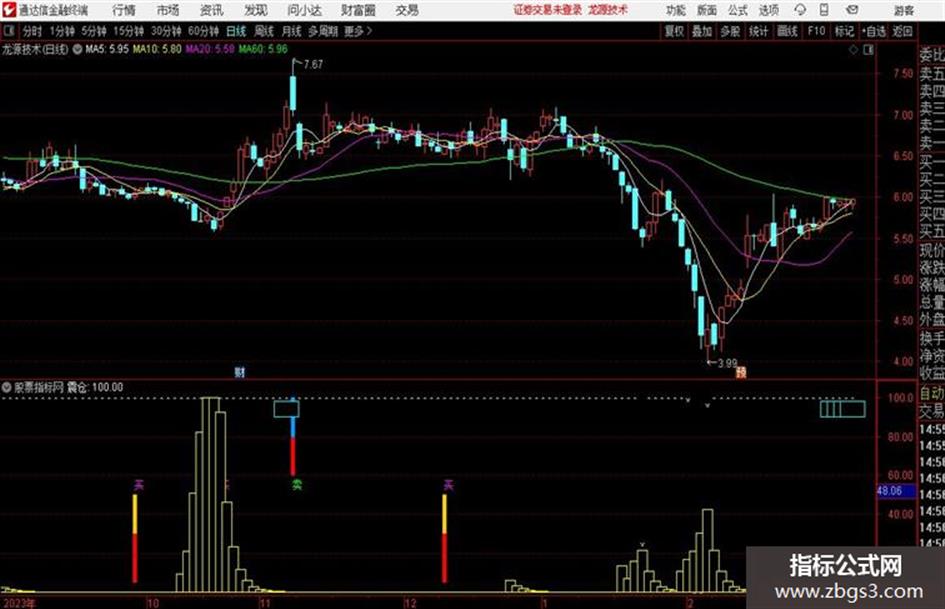Open the 公式 menu
945x609 pixels.
point(738,10)
